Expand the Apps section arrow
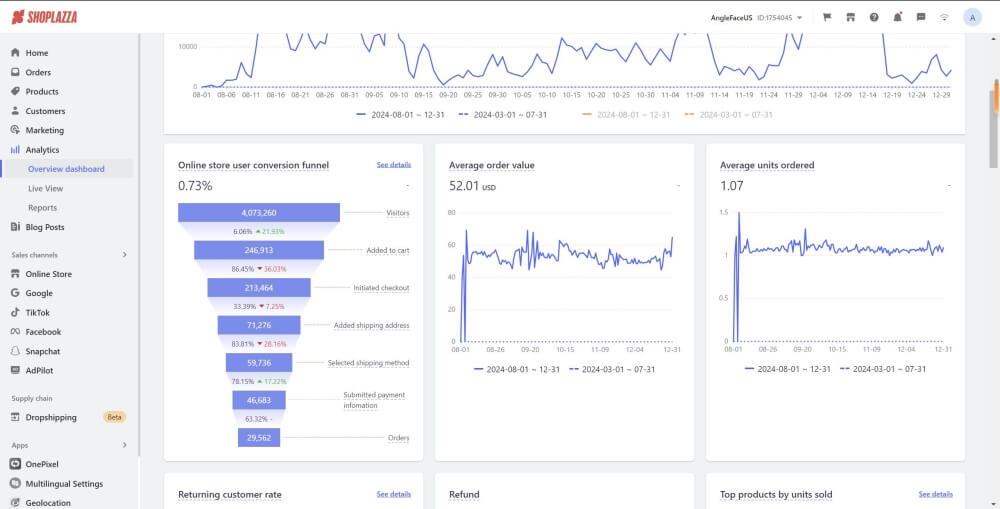This screenshot has width=1000, height=509. point(124,445)
